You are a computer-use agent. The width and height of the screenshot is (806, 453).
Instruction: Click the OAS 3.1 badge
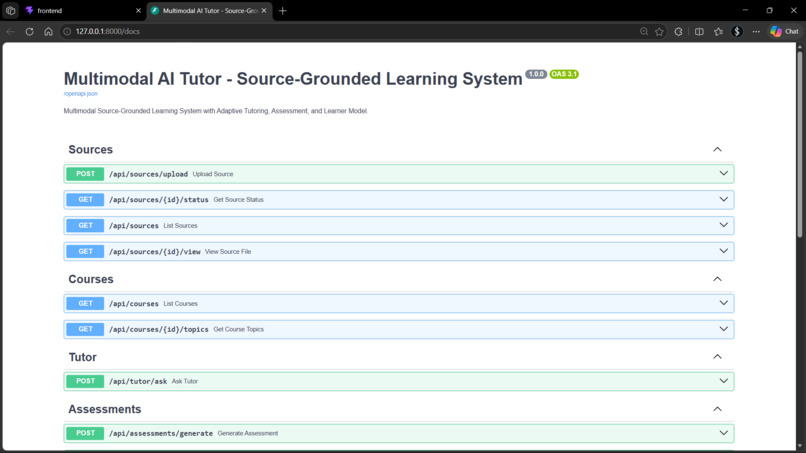[x=564, y=74]
